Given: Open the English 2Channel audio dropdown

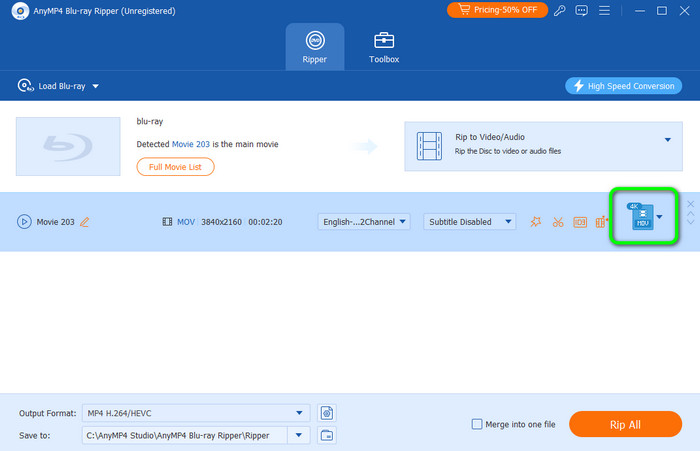Looking at the screenshot, I should point(364,221).
